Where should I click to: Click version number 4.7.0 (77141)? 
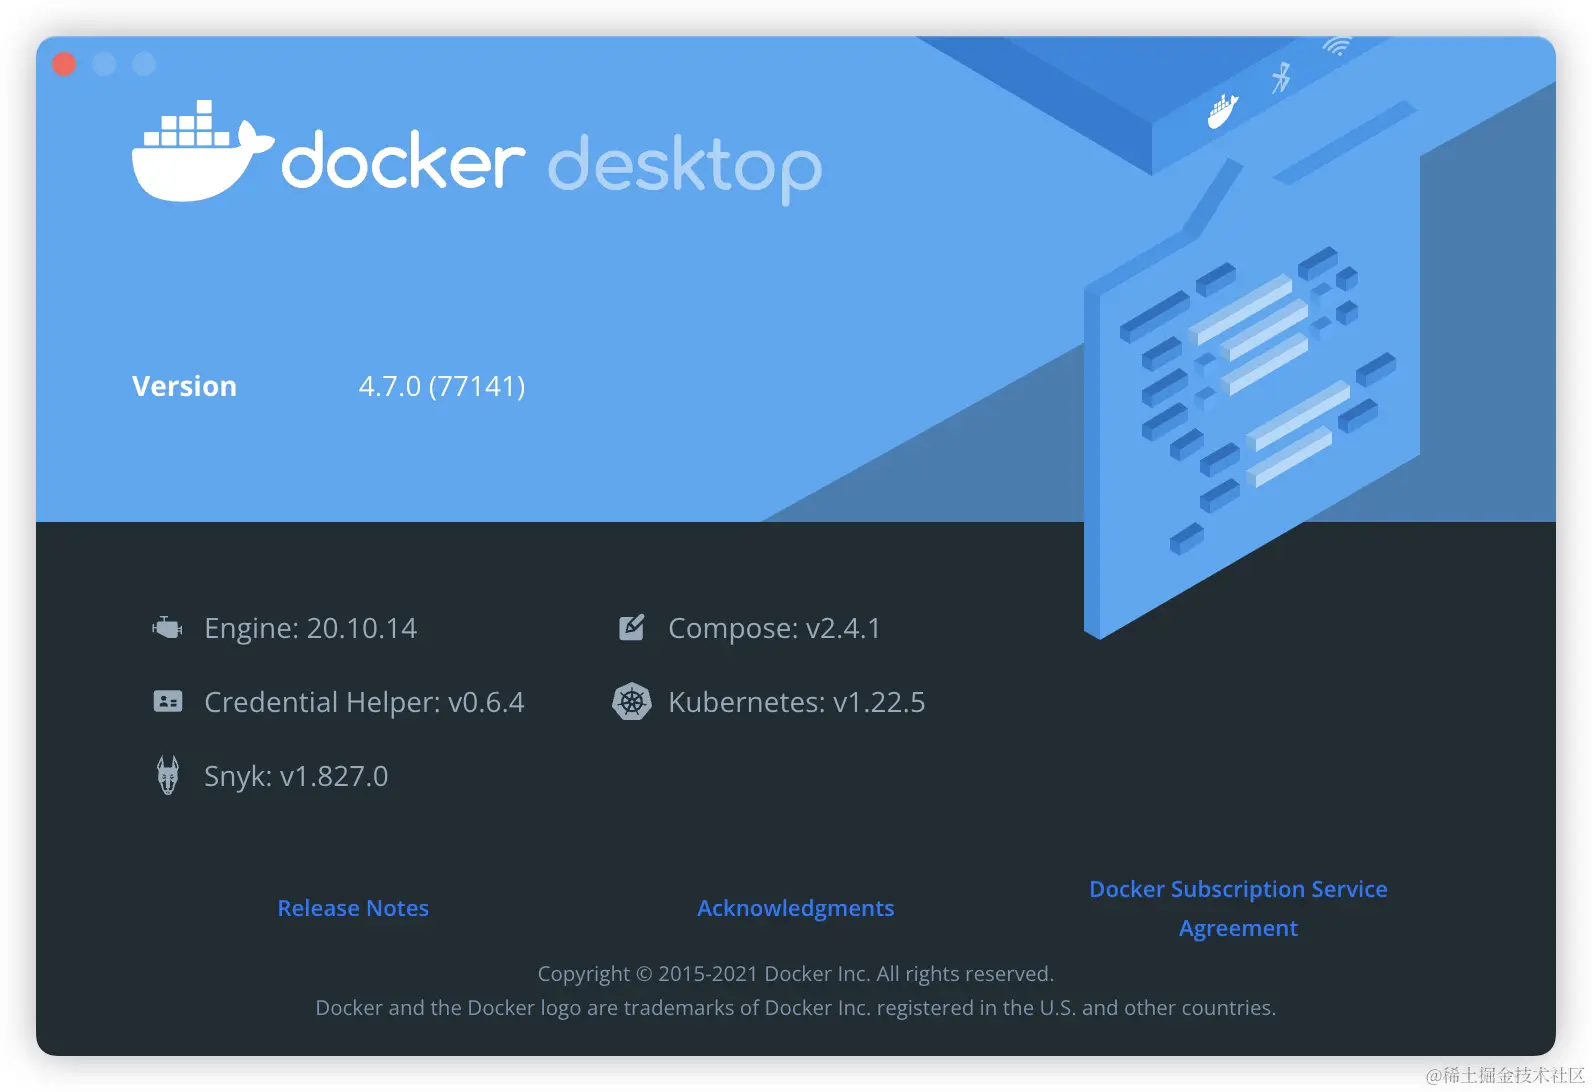click(x=442, y=386)
